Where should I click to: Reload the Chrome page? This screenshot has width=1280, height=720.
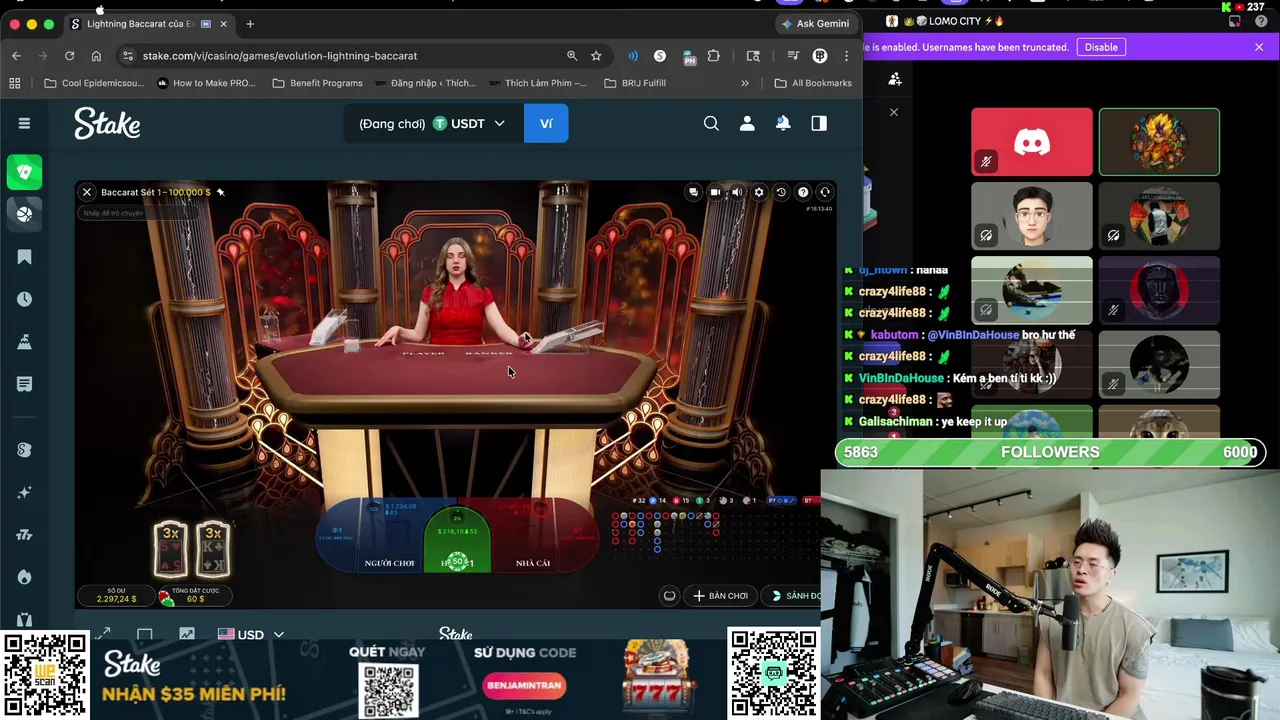pos(69,56)
